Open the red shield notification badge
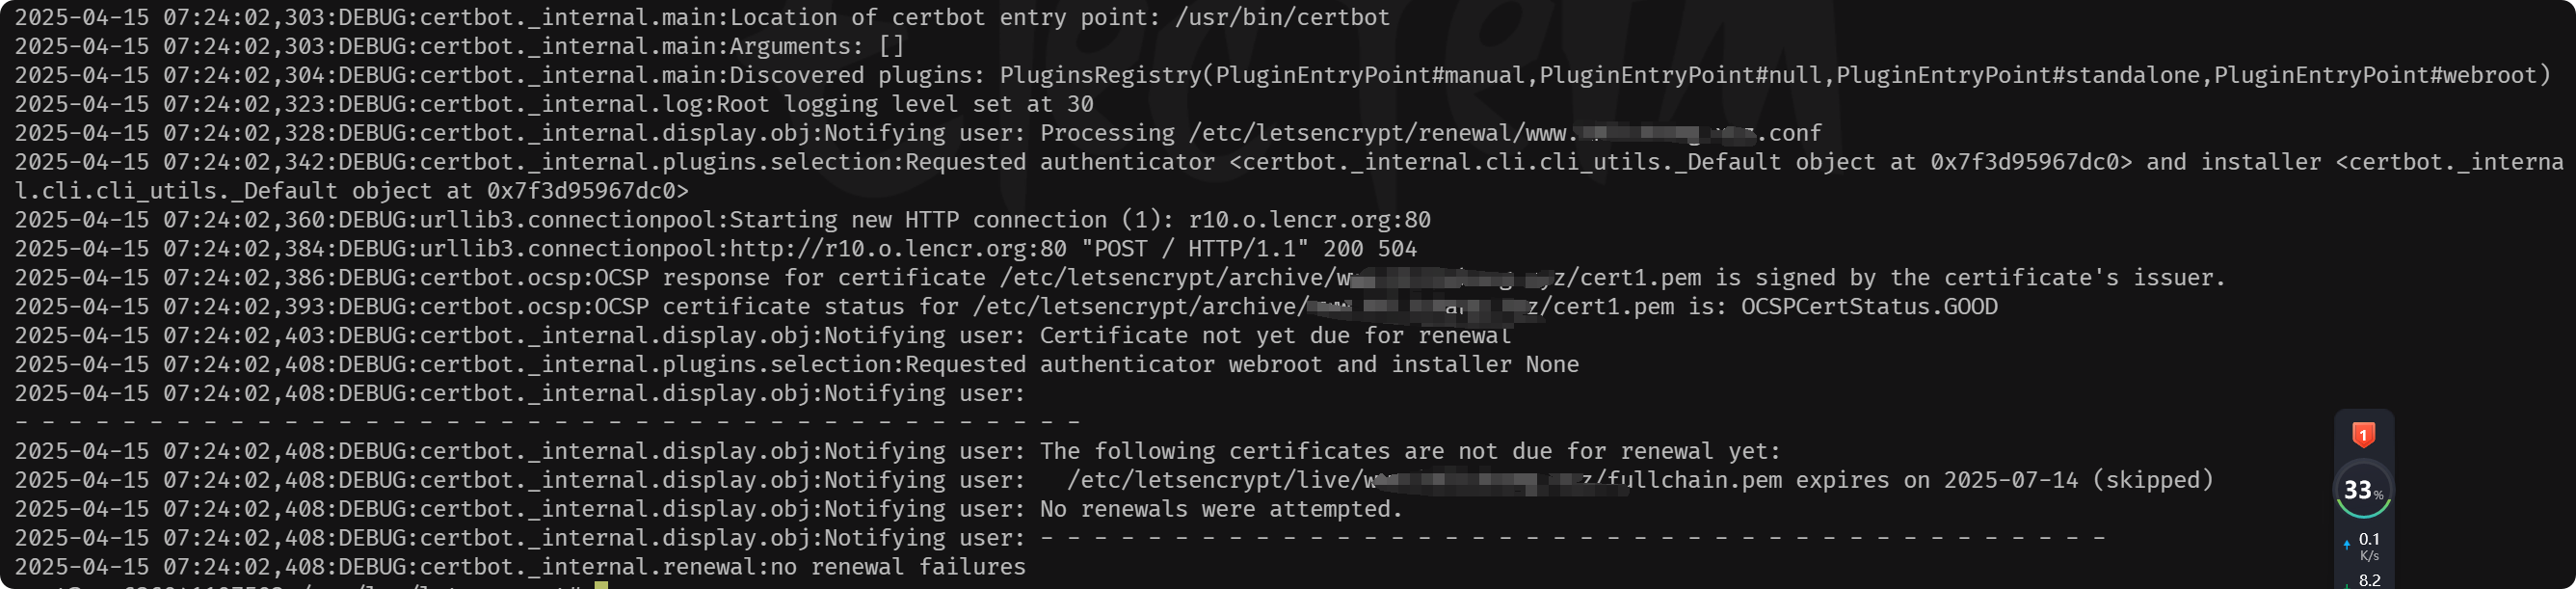This screenshot has height=589, width=2576. click(x=2363, y=434)
